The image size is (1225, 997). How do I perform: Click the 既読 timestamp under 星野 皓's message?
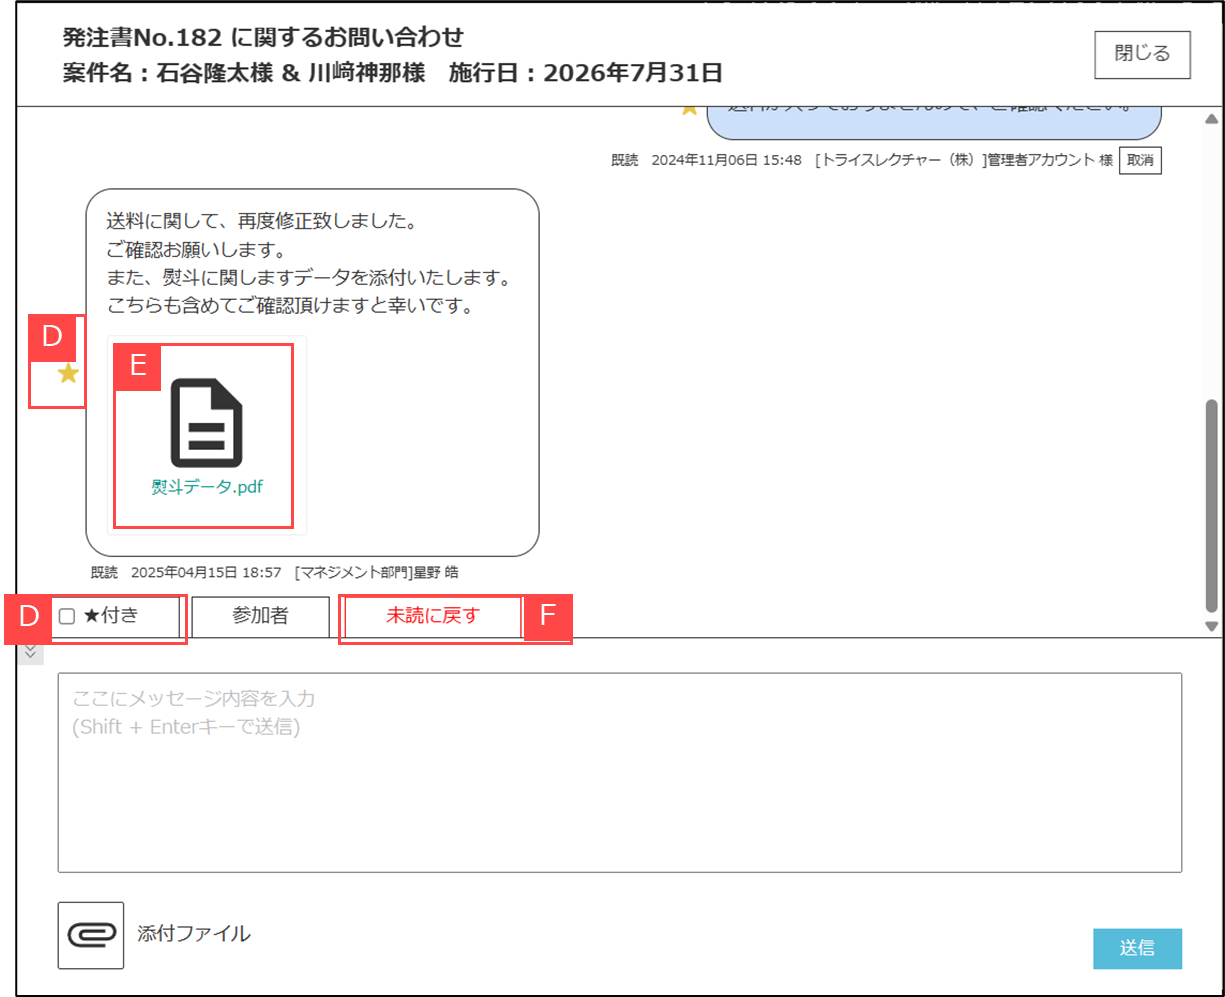tap(274, 573)
